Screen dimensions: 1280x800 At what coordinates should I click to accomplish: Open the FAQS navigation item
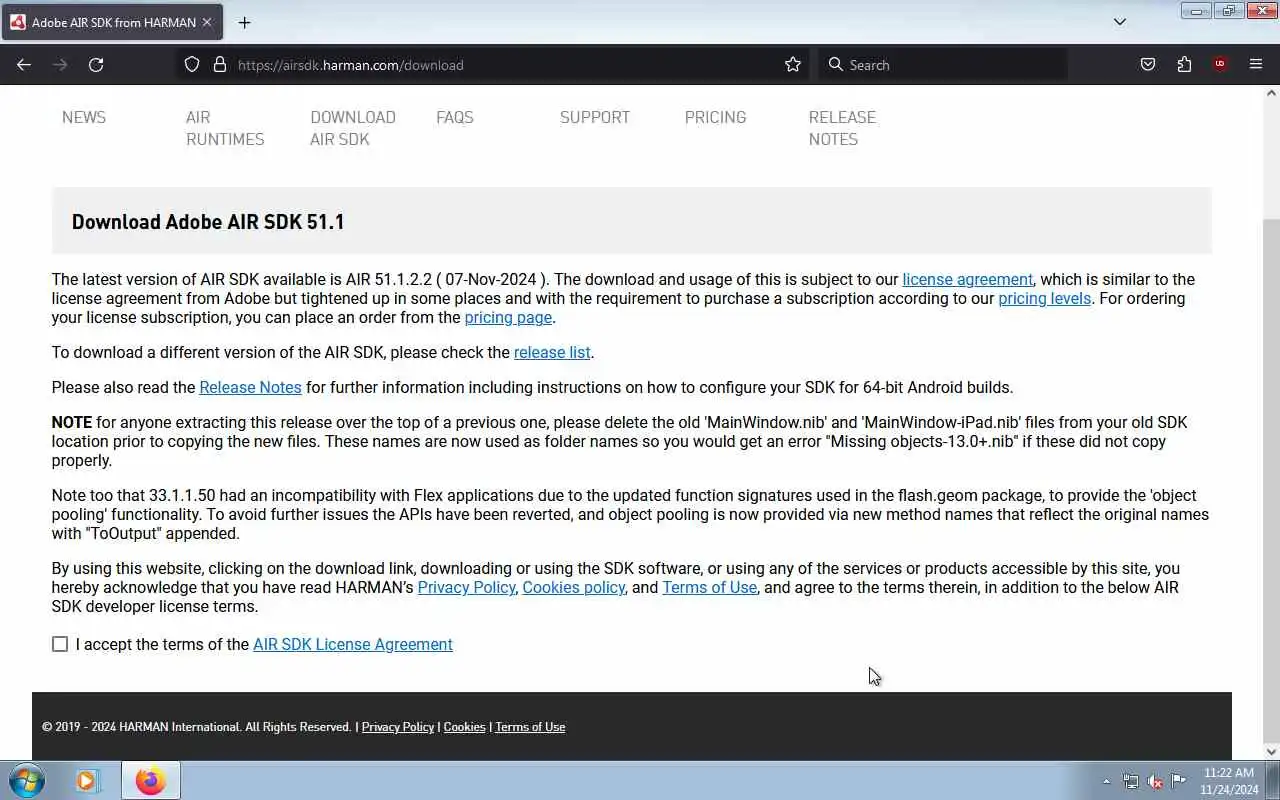pos(455,117)
